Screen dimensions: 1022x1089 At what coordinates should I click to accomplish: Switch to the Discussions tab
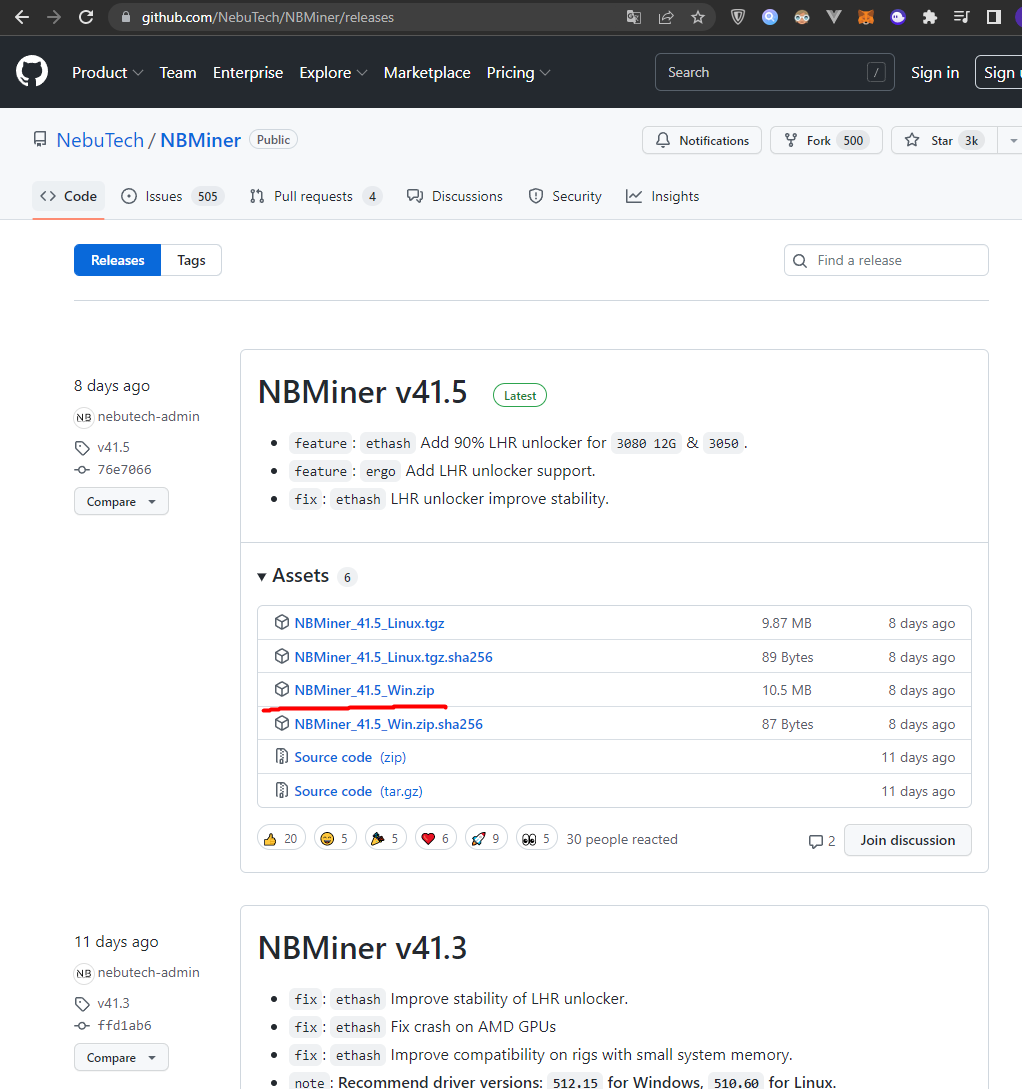pyautogui.click(x=455, y=196)
